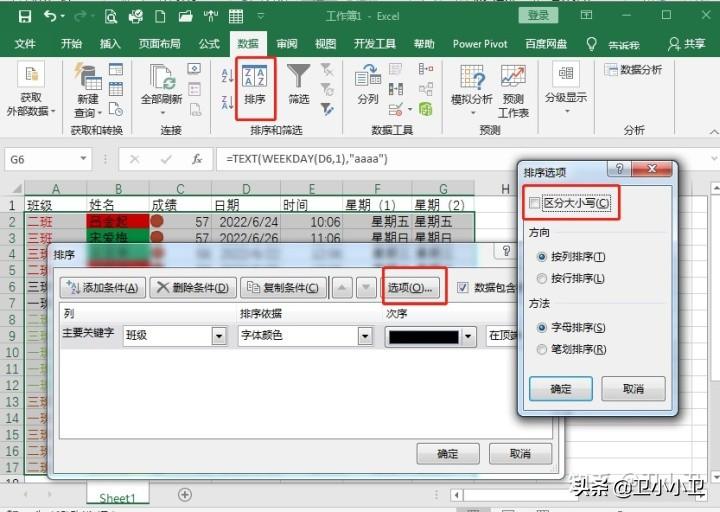The image size is (720, 512).
Task: Open 在顶端 position dropdown
Action: pyautogui.click(x=502, y=336)
